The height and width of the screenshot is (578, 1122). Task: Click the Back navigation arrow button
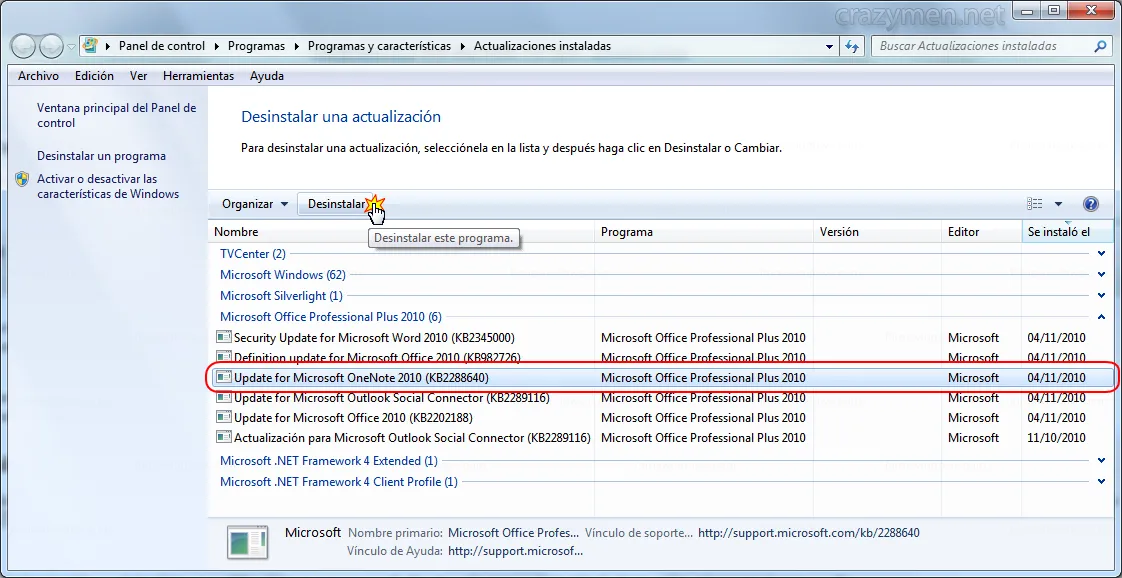[24, 46]
